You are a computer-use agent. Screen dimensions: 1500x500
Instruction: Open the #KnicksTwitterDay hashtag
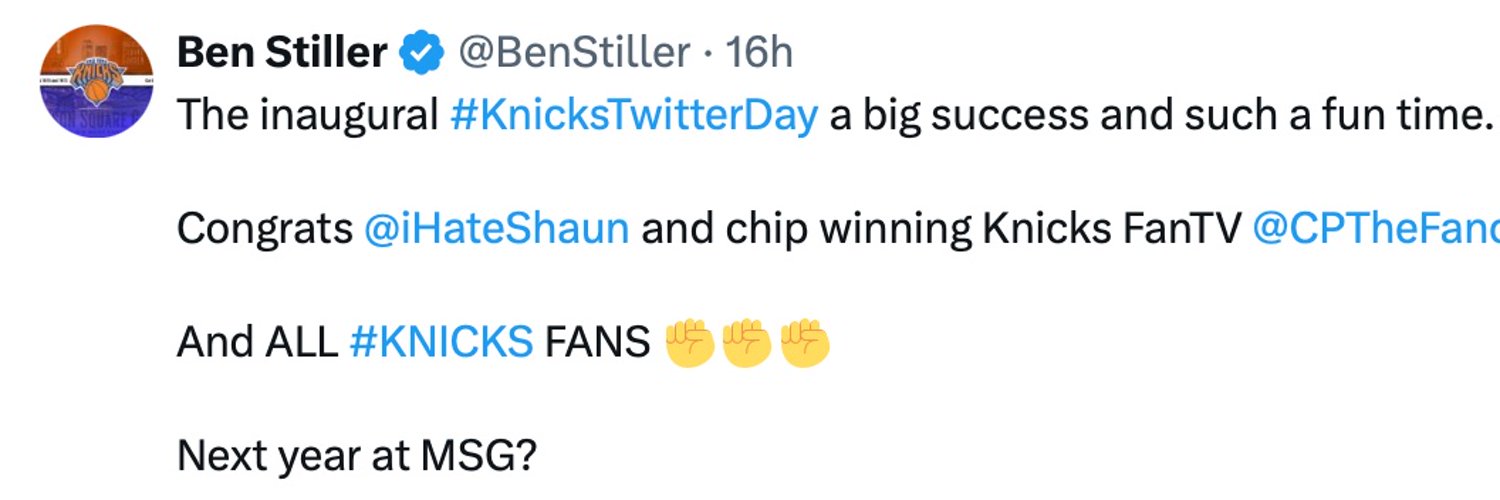(x=634, y=117)
